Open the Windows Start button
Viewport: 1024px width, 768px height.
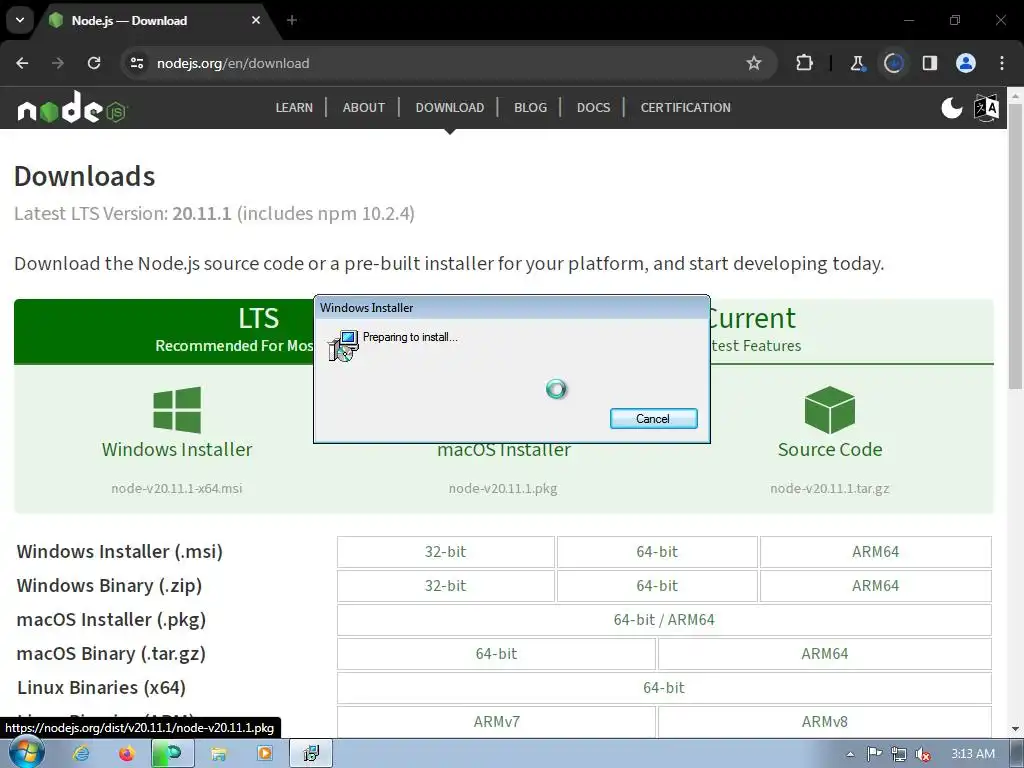25,752
